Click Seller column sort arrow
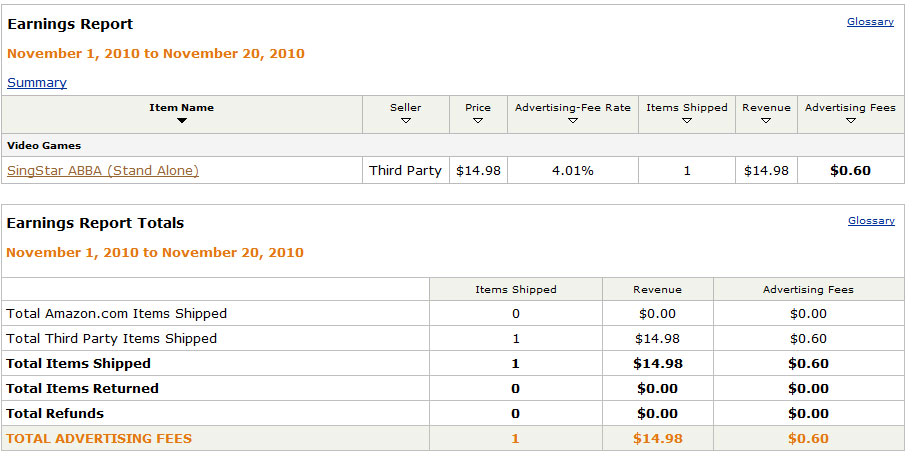The image size is (912, 460). click(x=406, y=121)
